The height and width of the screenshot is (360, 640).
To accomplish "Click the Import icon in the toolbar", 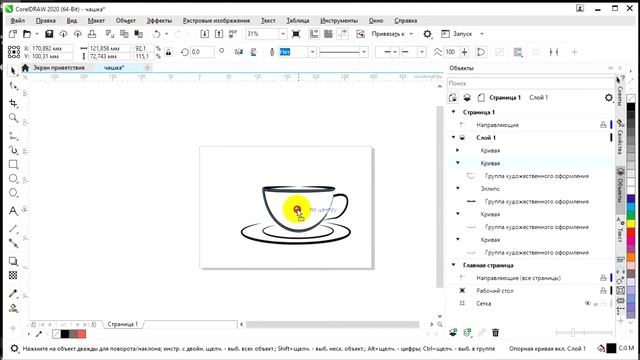I will tap(204, 34).
